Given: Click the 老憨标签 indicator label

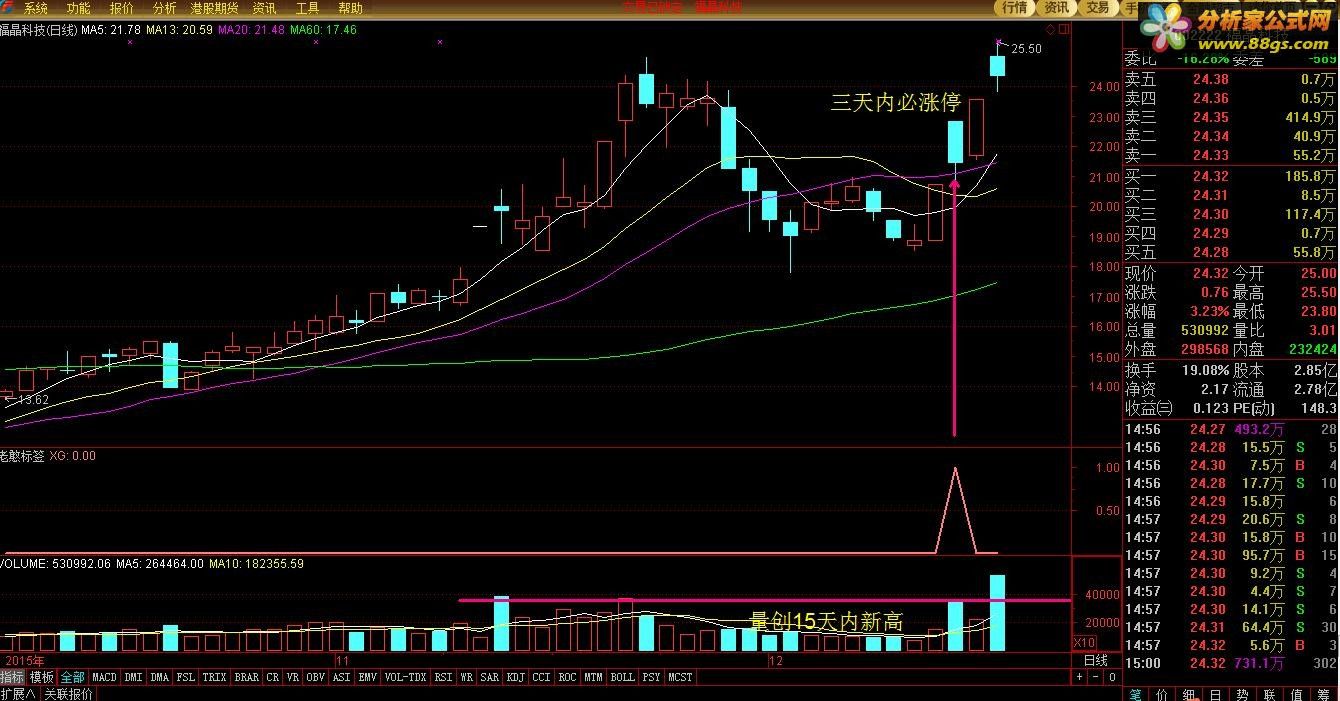Looking at the screenshot, I should [x=22, y=455].
